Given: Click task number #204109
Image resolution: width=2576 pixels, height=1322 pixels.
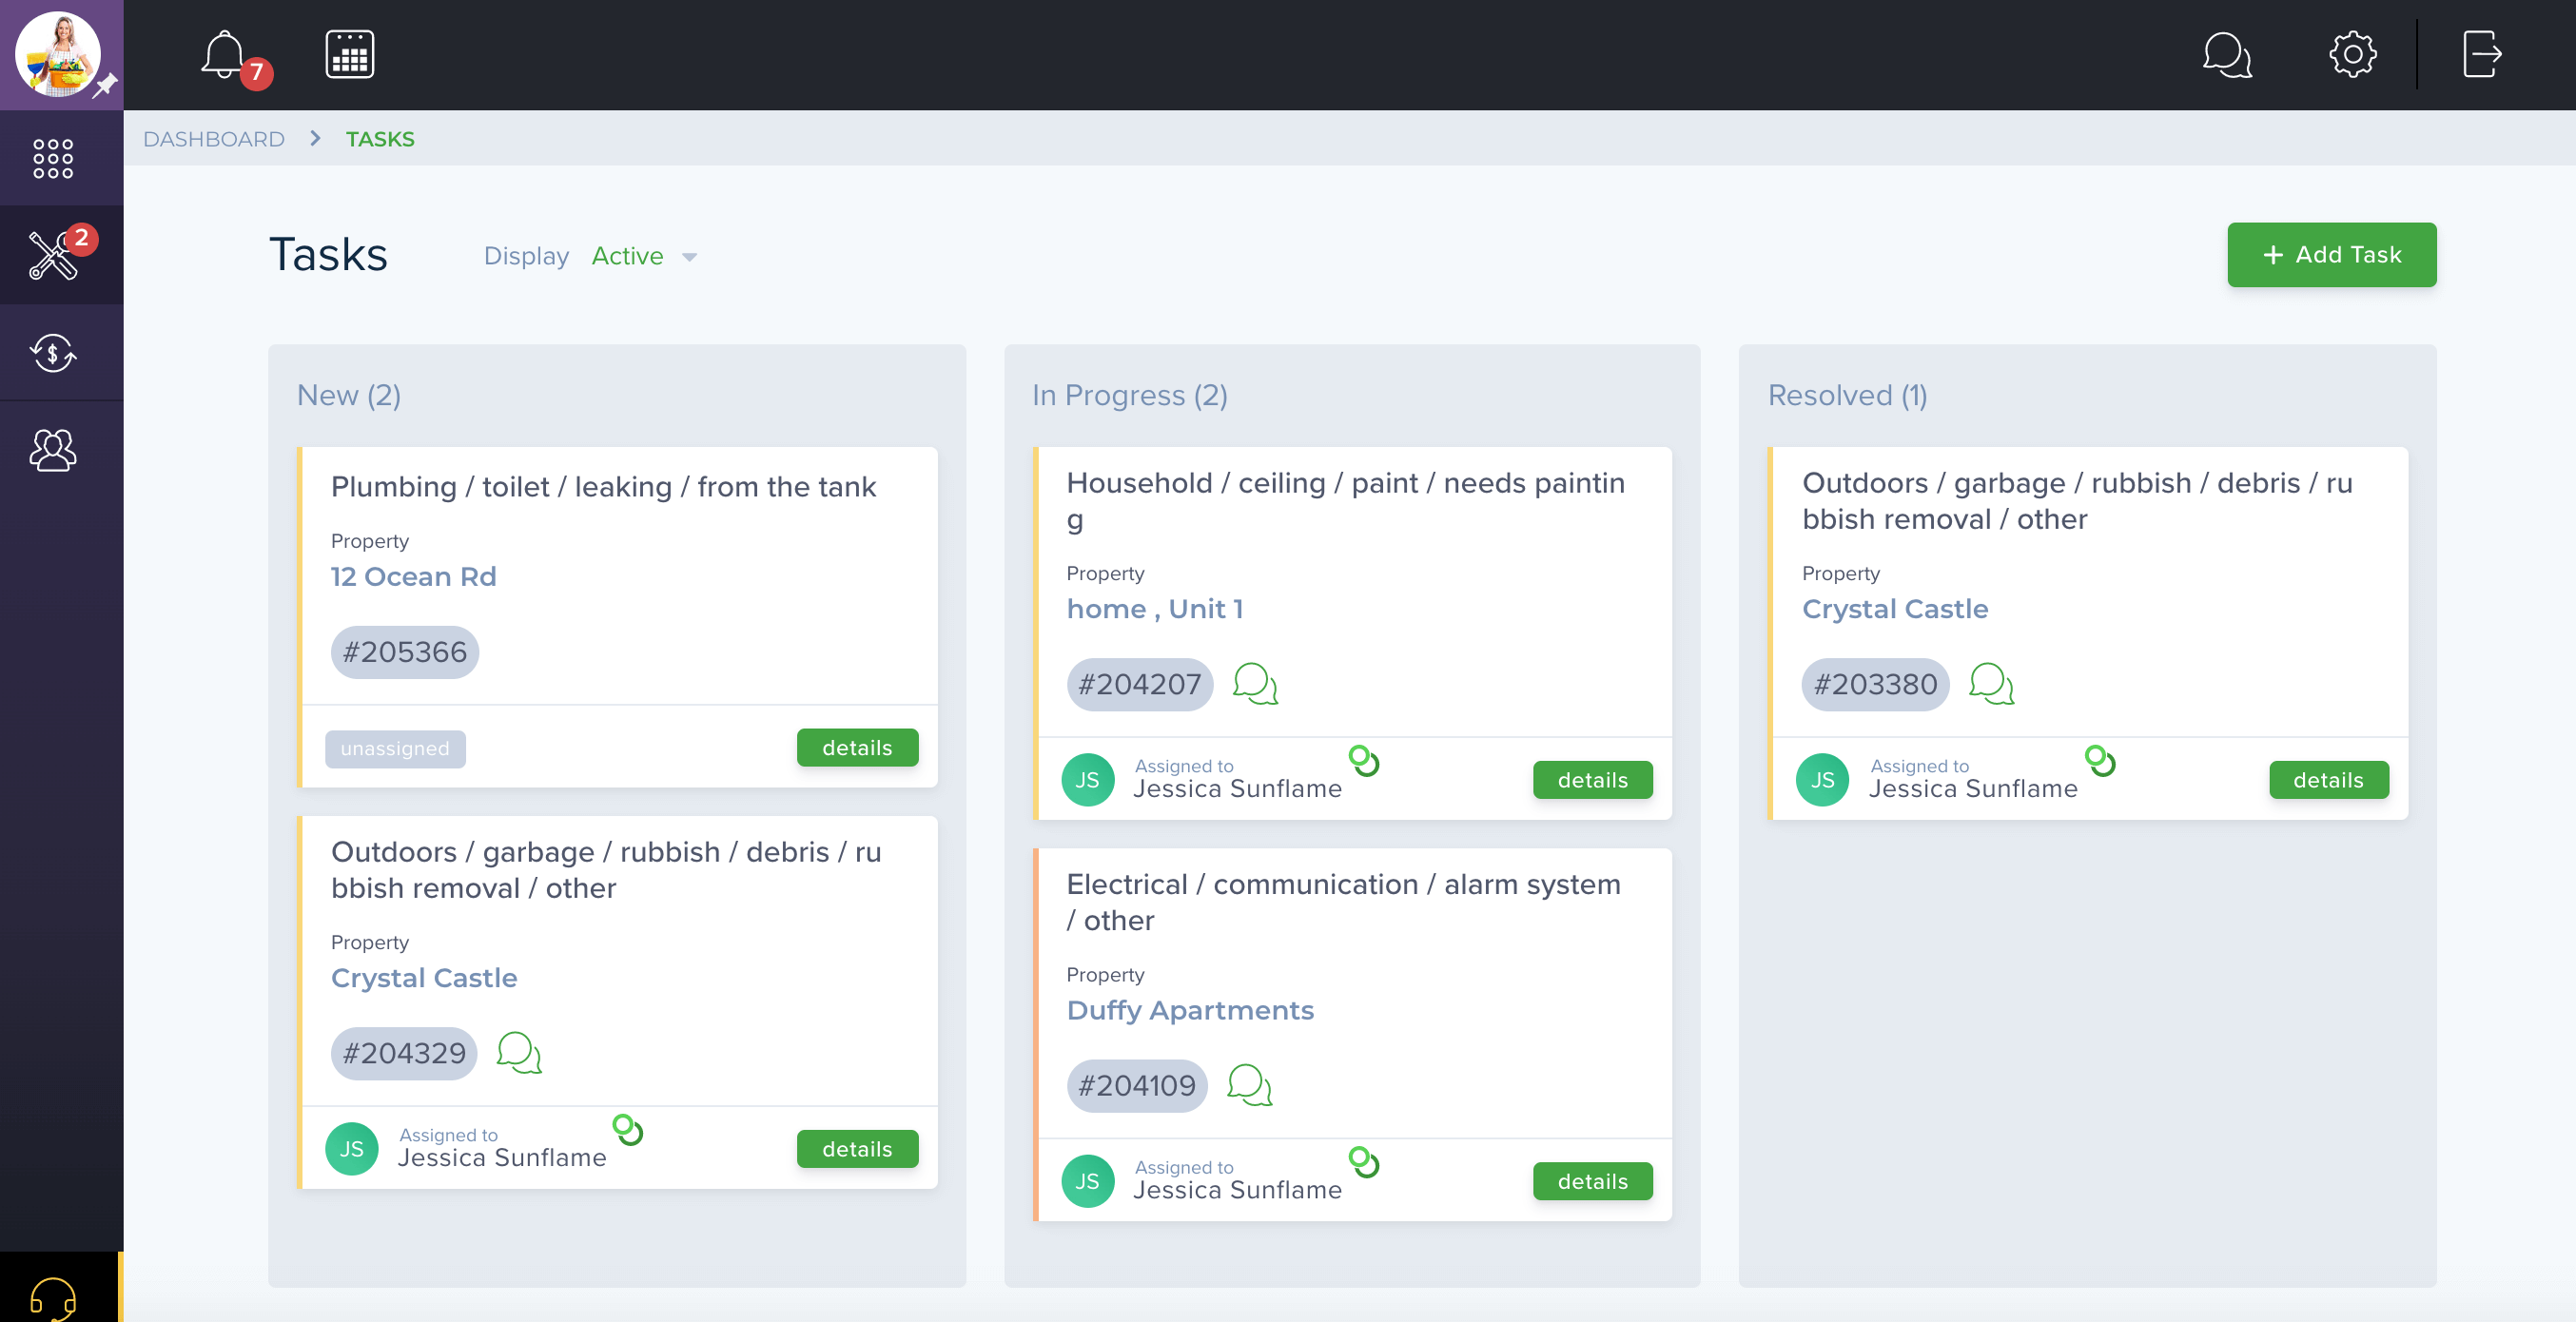Looking at the screenshot, I should [x=1137, y=1085].
